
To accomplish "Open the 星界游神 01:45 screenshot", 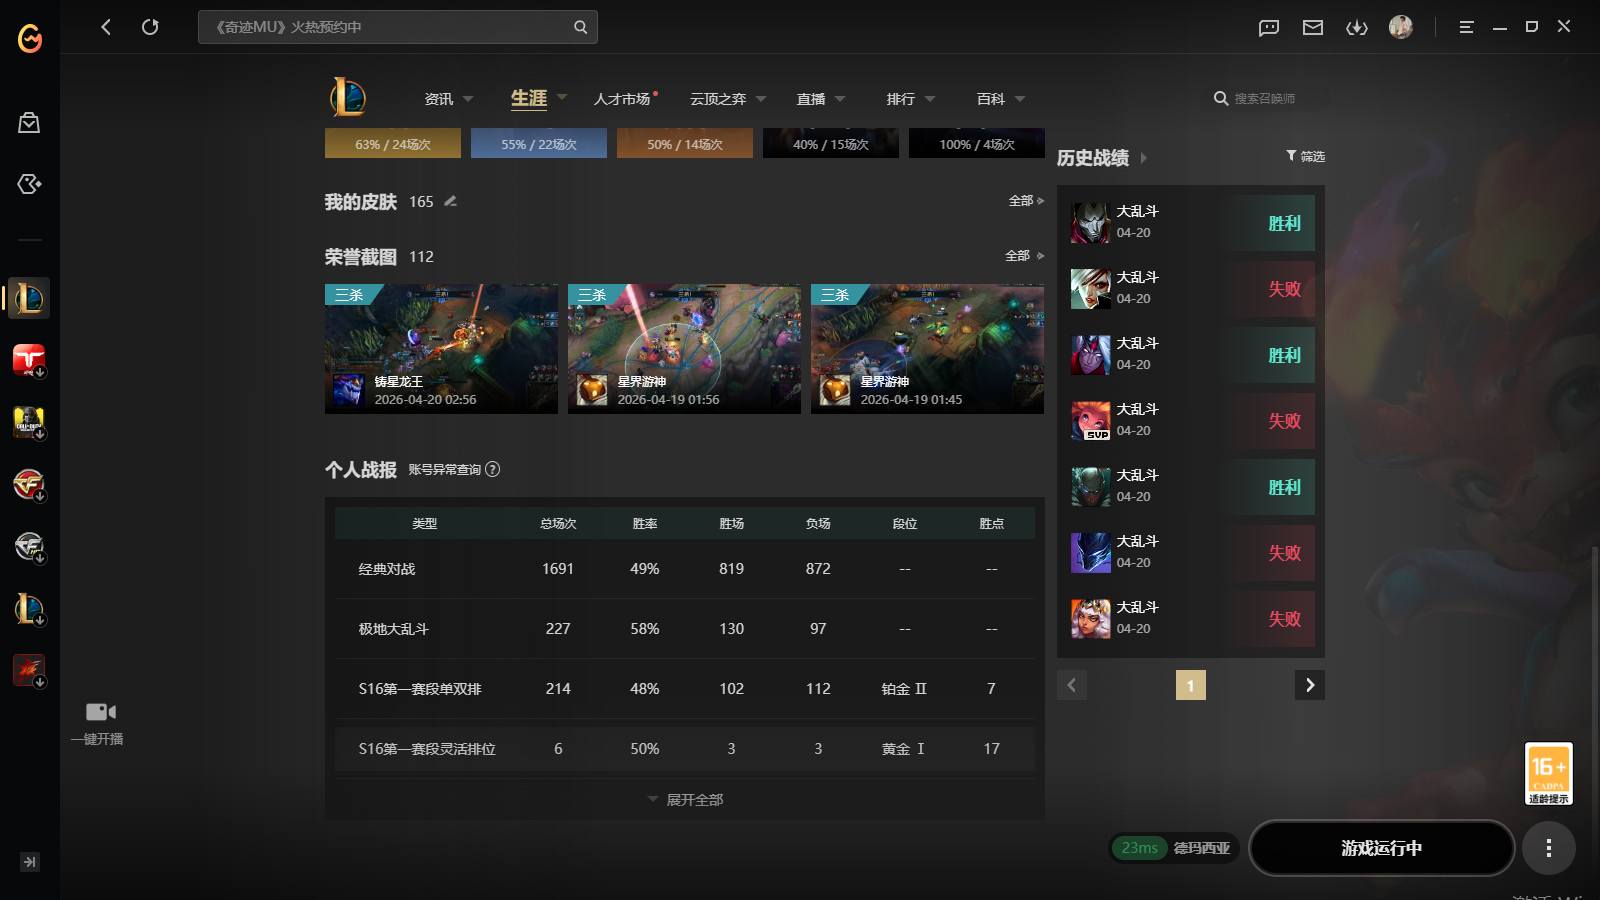I will (x=927, y=349).
